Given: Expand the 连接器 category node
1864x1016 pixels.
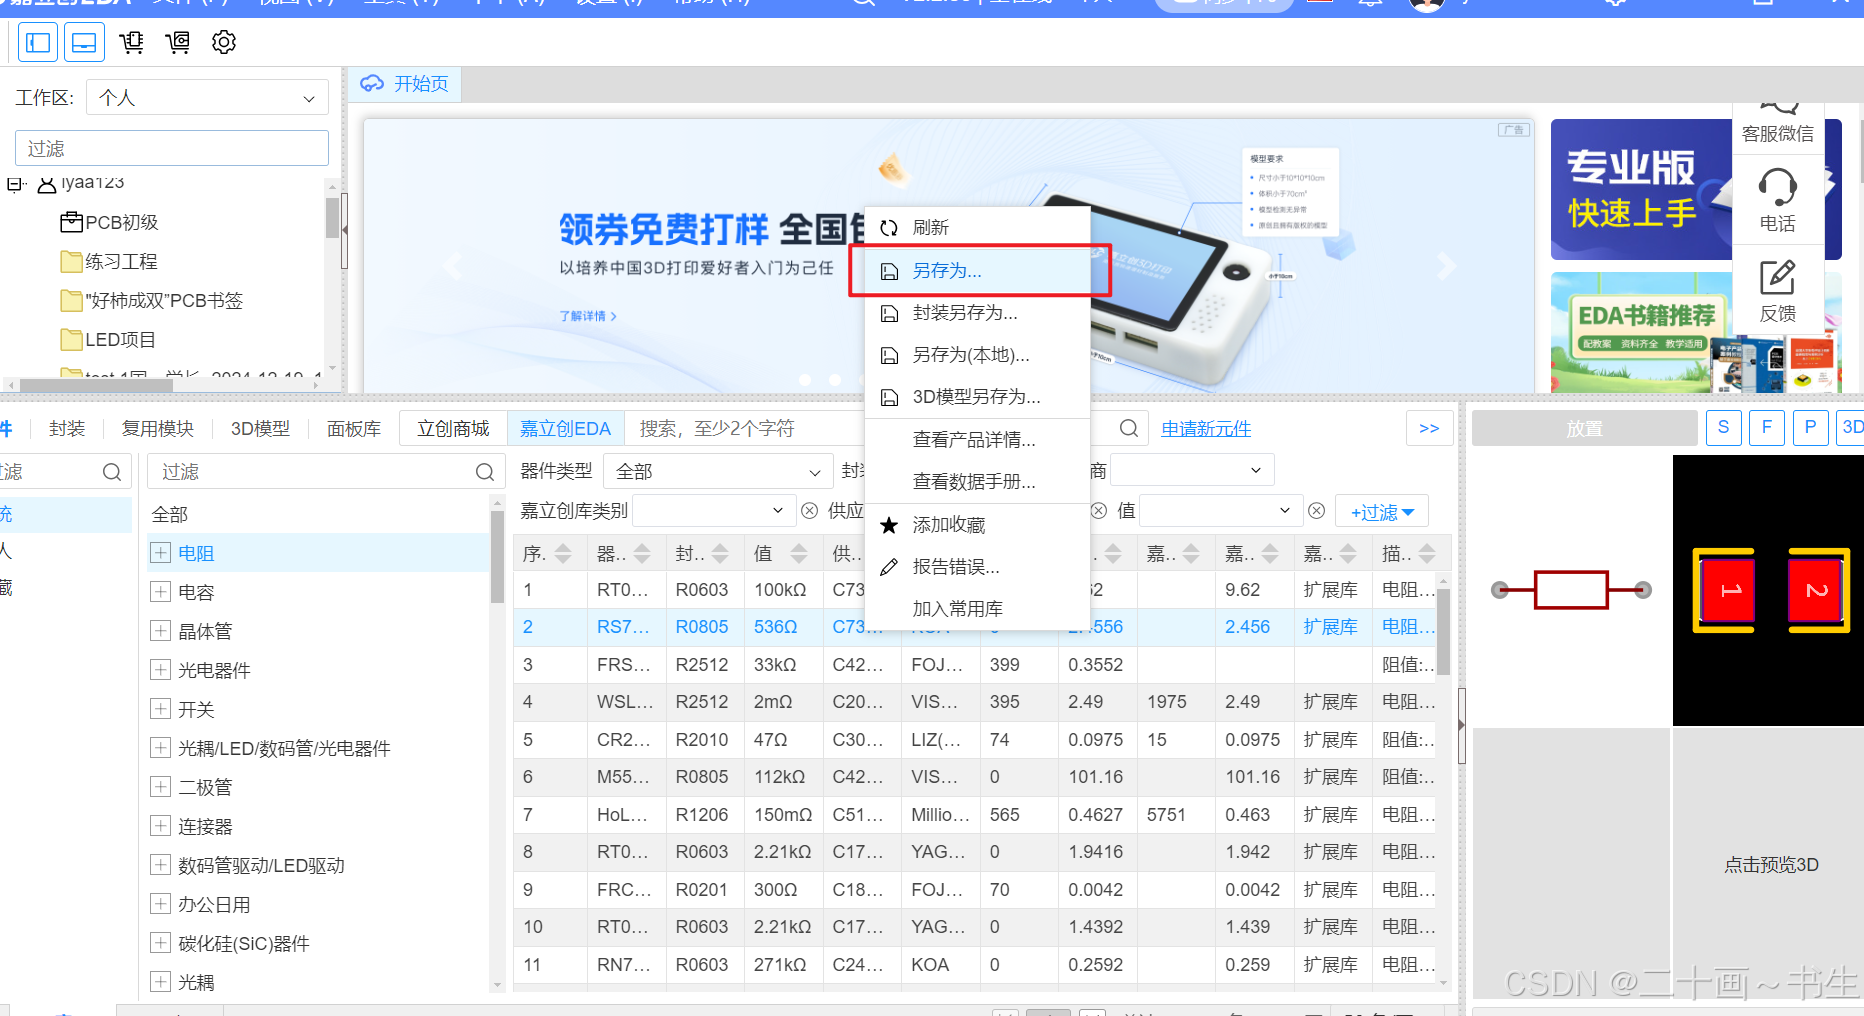Looking at the screenshot, I should click(x=160, y=826).
